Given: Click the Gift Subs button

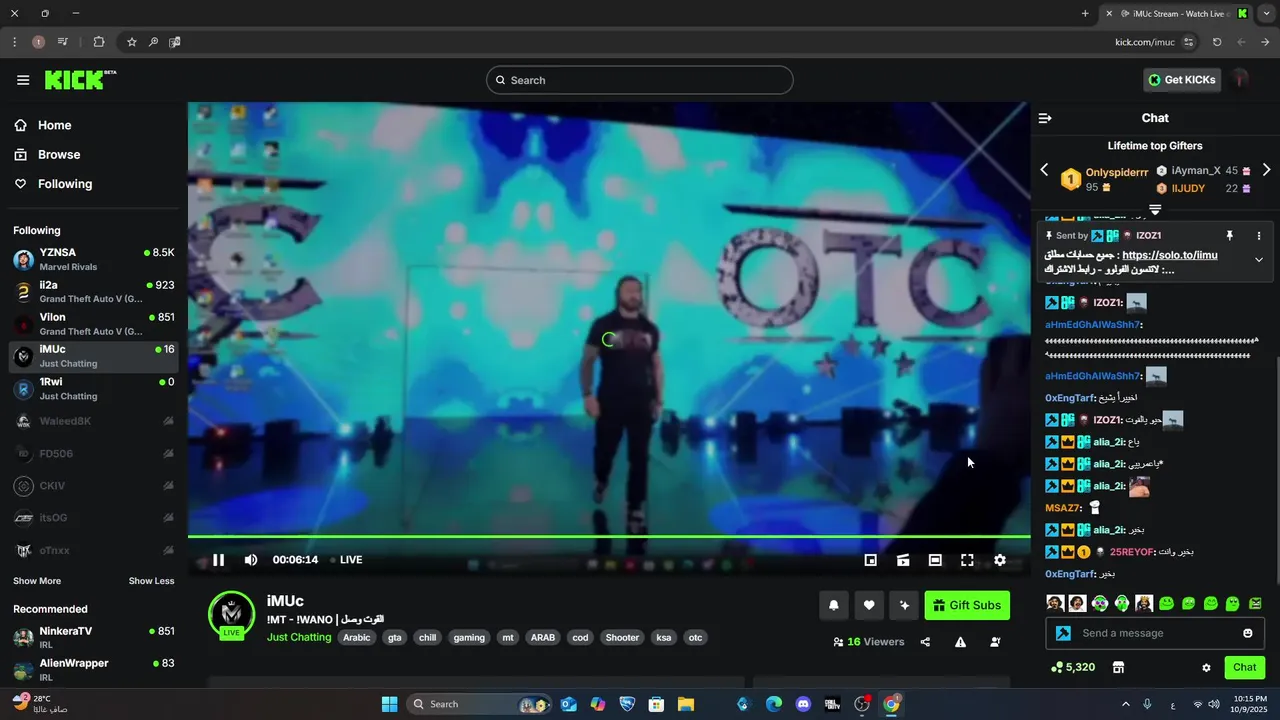Looking at the screenshot, I should [x=967, y=605].
